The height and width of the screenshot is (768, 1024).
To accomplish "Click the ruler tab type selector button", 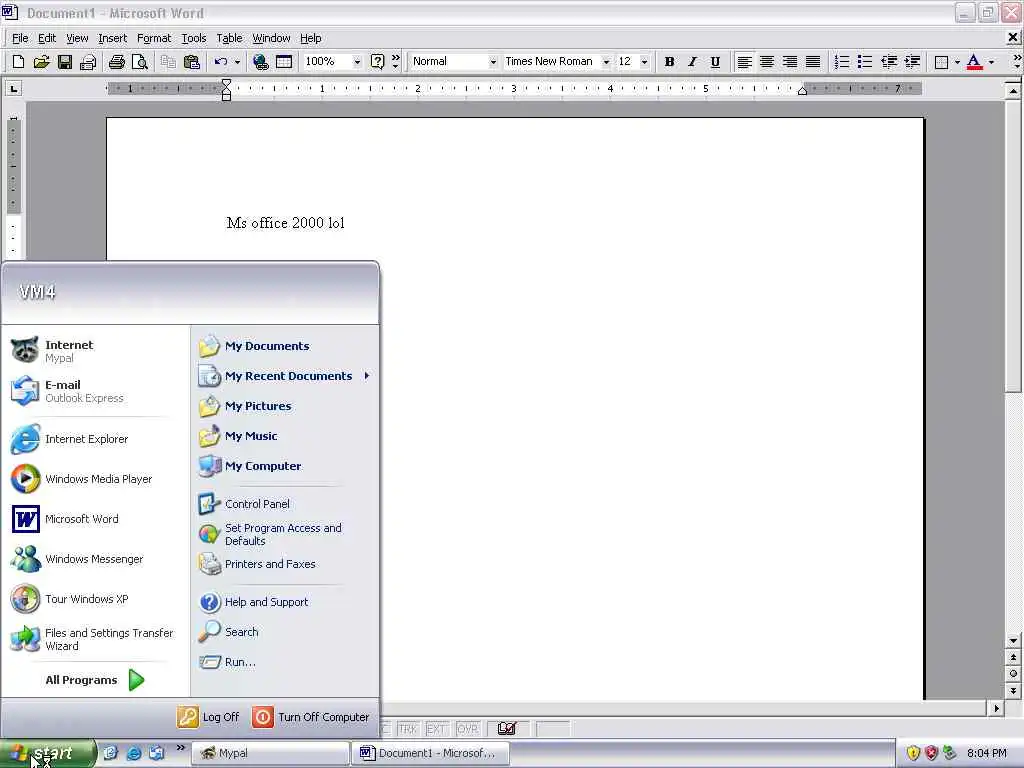I will (14, 88).
